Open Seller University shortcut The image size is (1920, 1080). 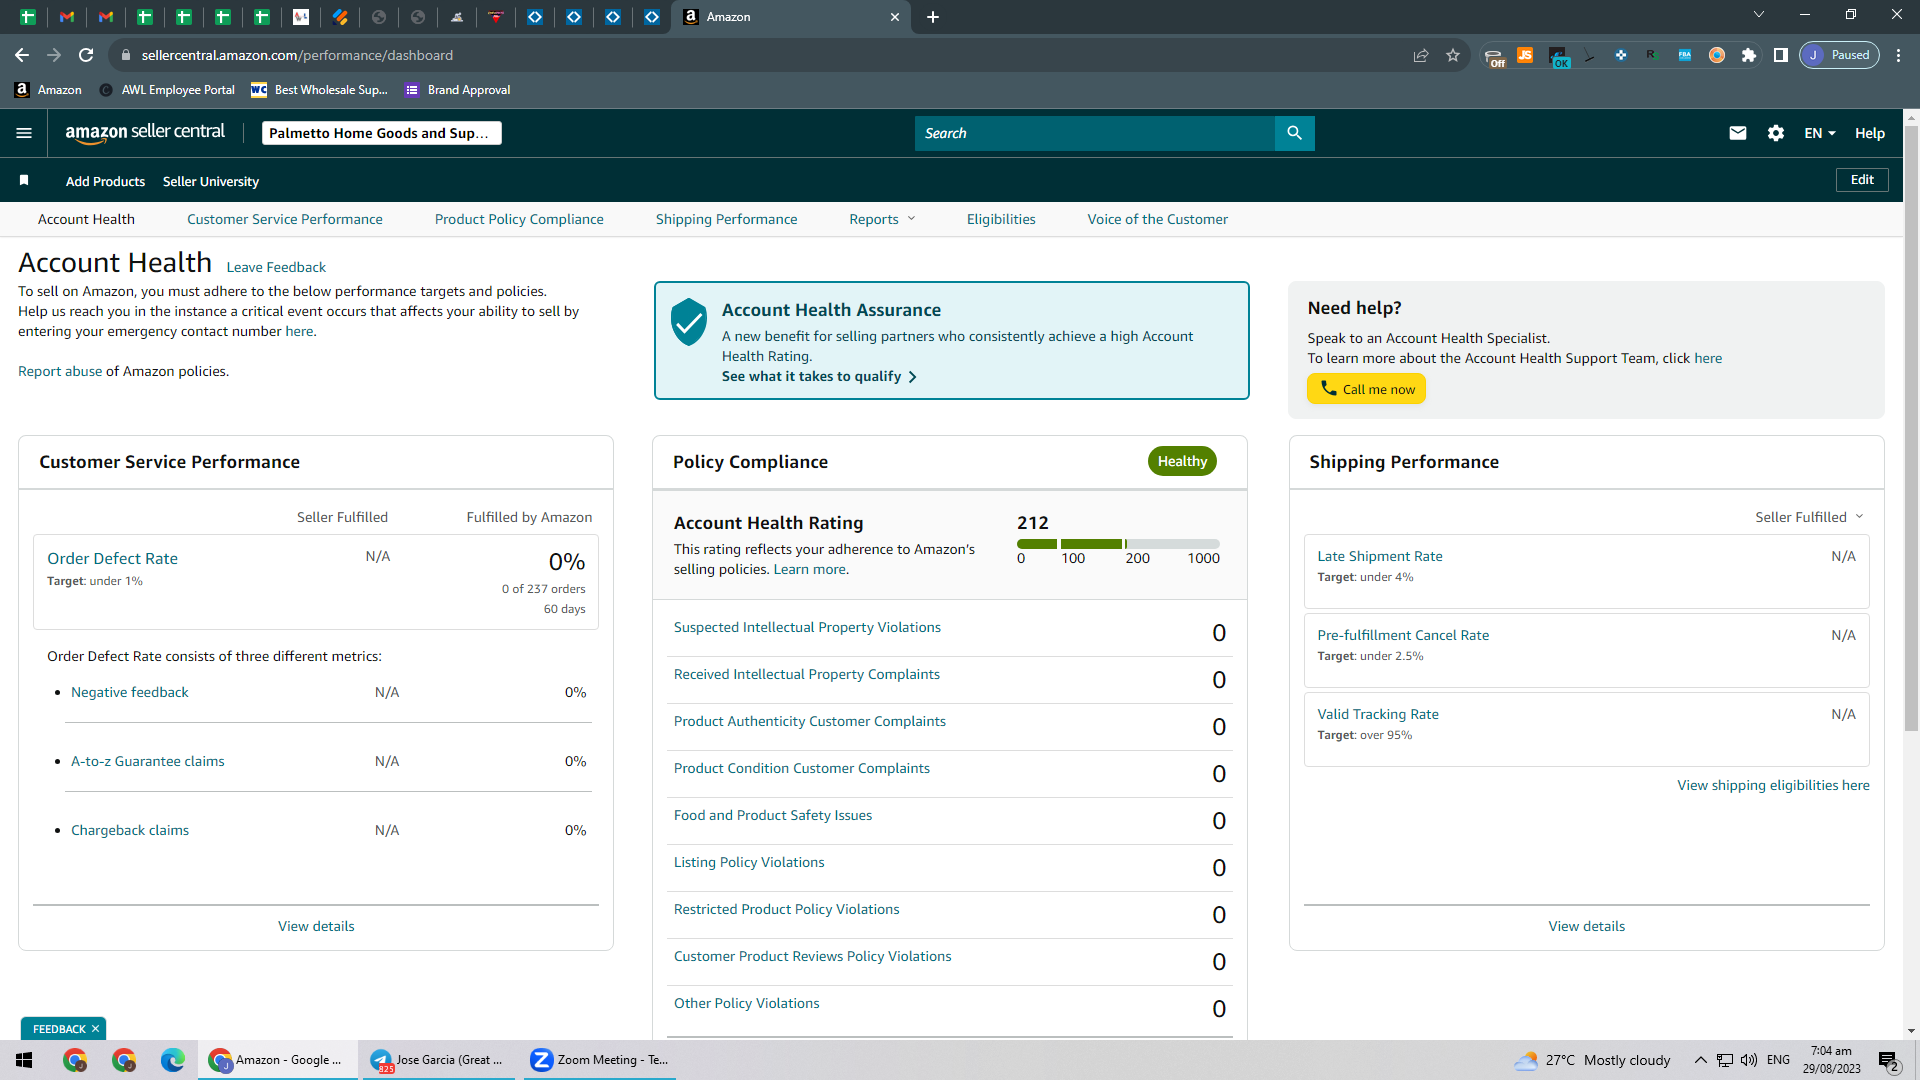[211, 181]
